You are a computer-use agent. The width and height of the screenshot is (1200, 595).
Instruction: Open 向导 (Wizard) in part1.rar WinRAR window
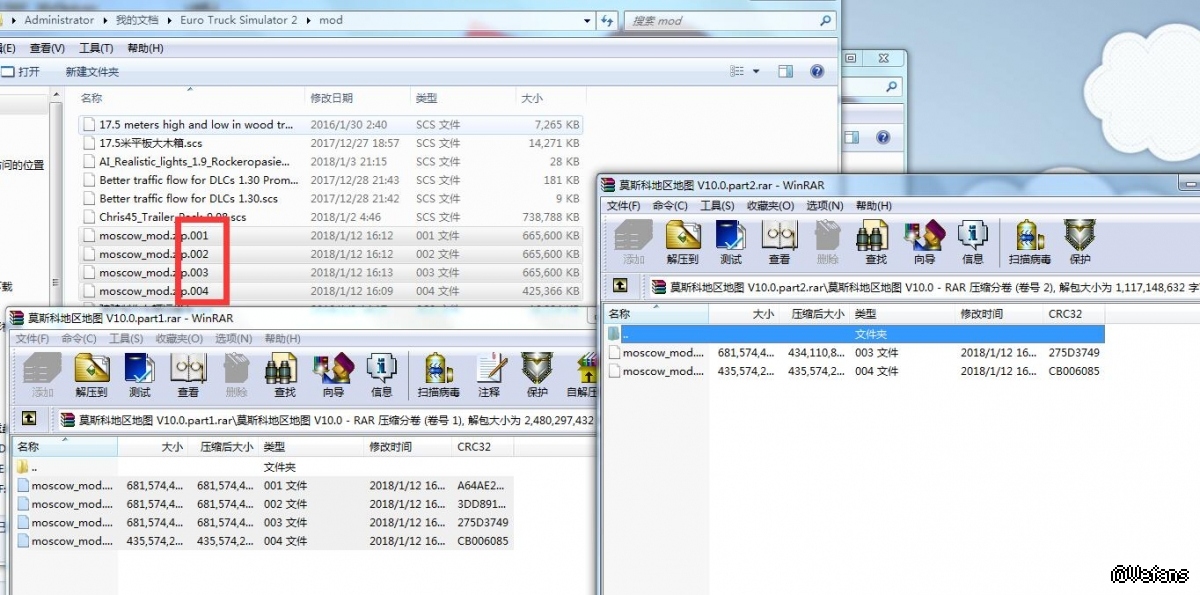(332, 376)
